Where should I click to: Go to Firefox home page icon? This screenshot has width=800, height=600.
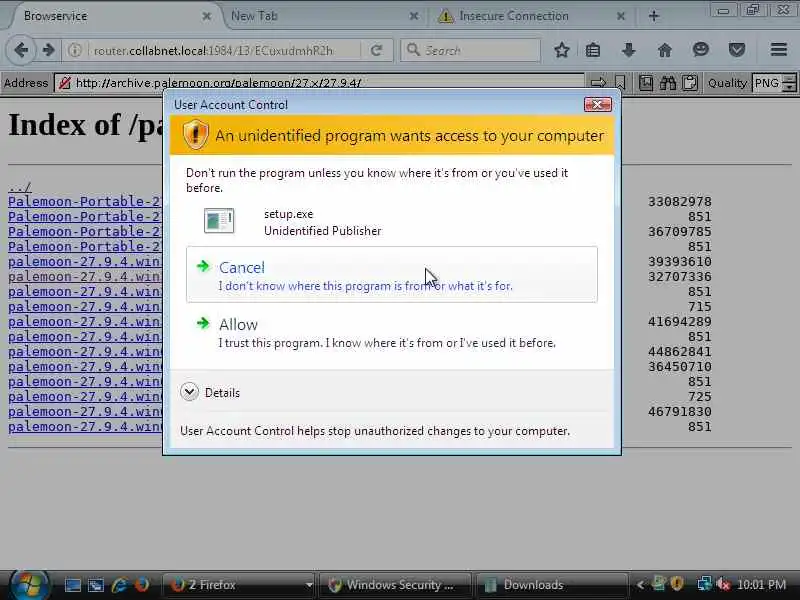pyautogui.click(x=664, y=50)
